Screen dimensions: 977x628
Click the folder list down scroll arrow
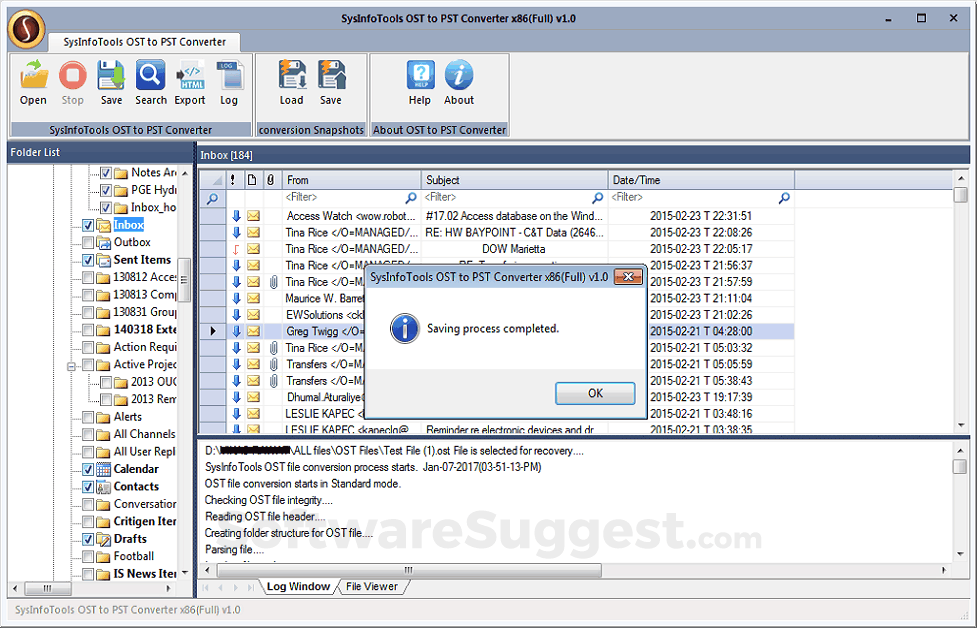point(184,572)
